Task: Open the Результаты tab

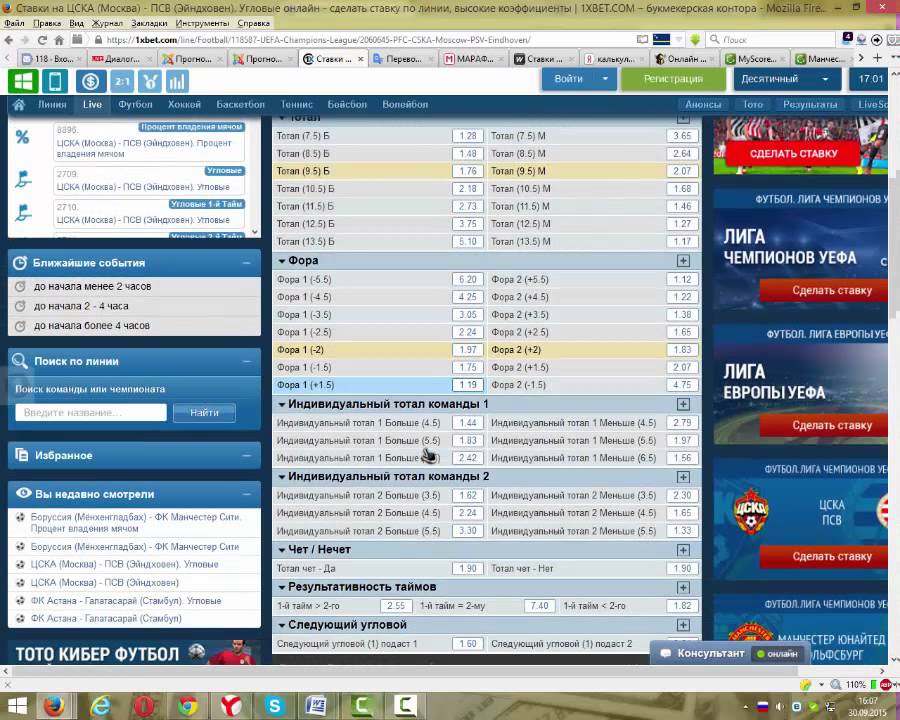Action: point(810,104)
